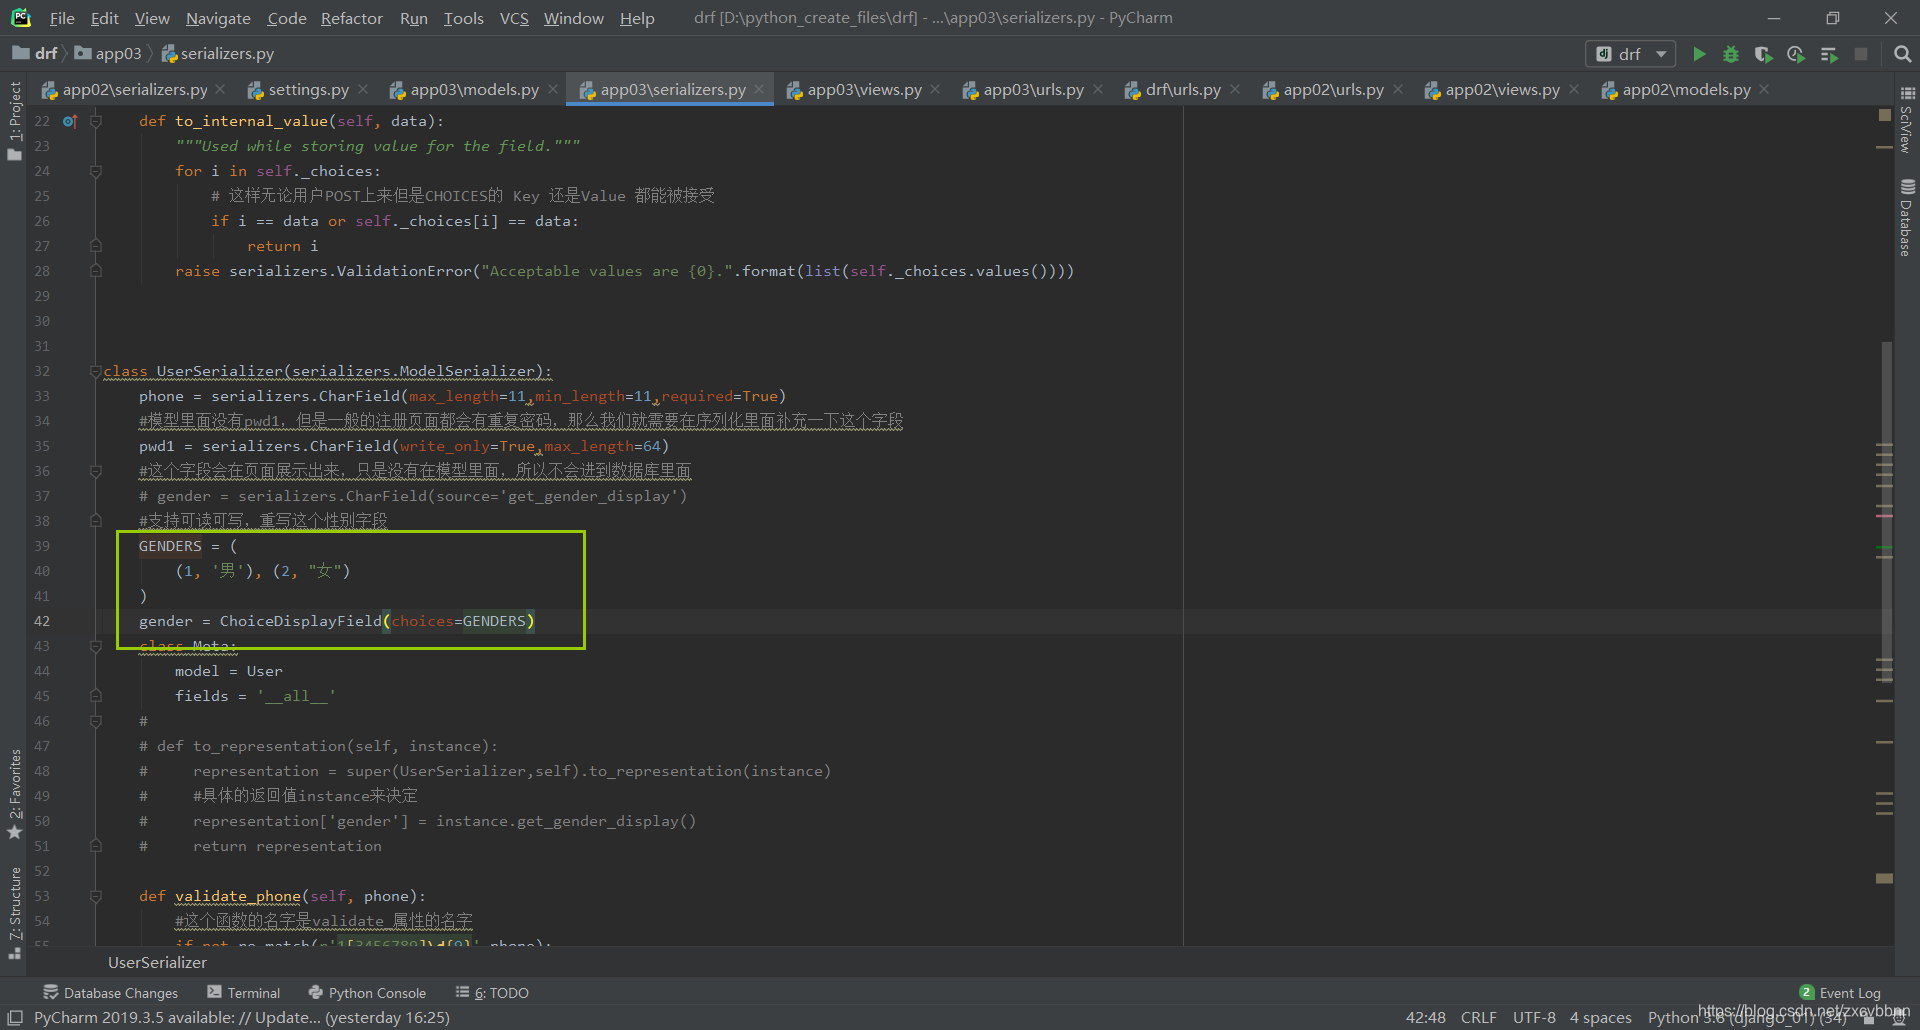Image resolution: width=1920 pixels, height=1030 pixels.
Task: Start the profiler run icon
Action: (x=1796, y=54)
